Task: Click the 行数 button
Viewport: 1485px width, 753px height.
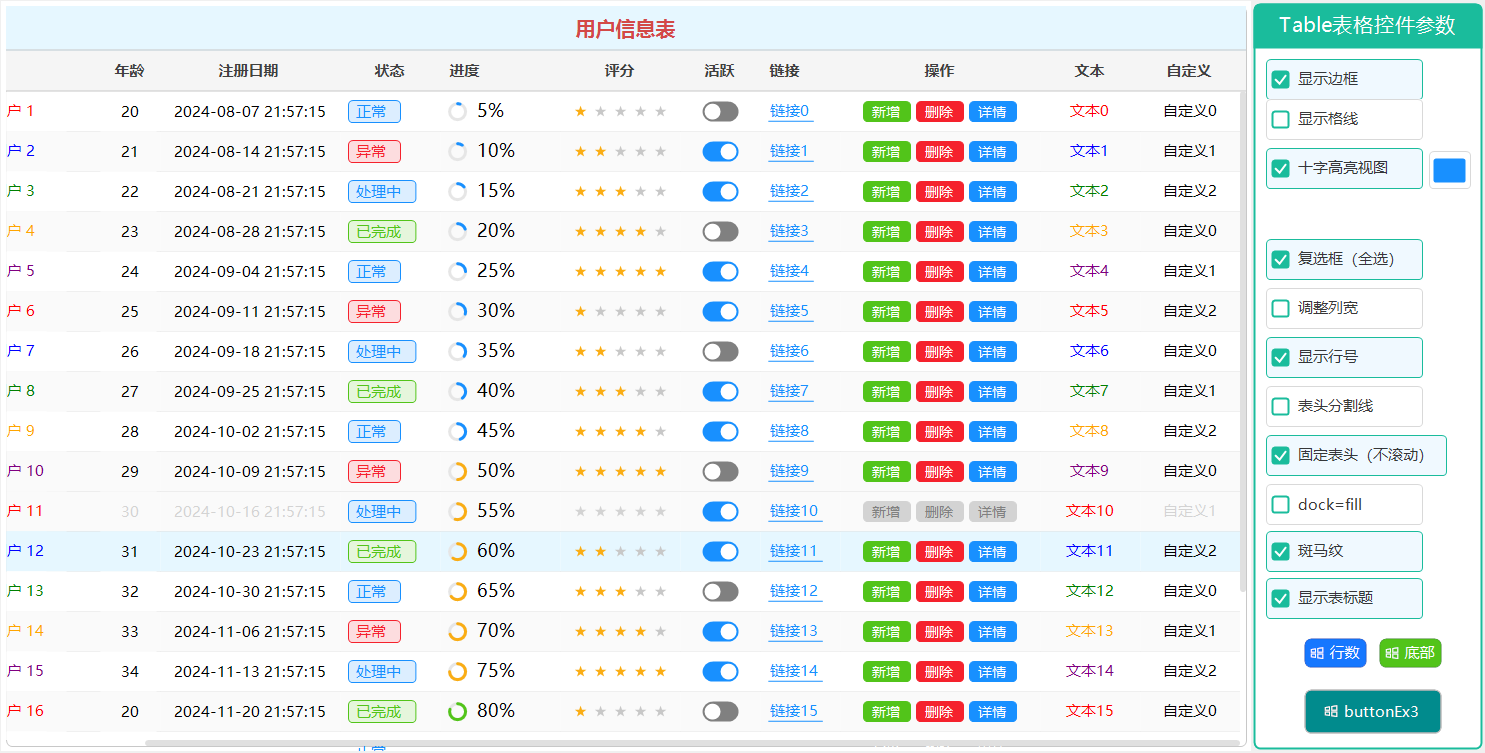Action: pos(1335,653)
